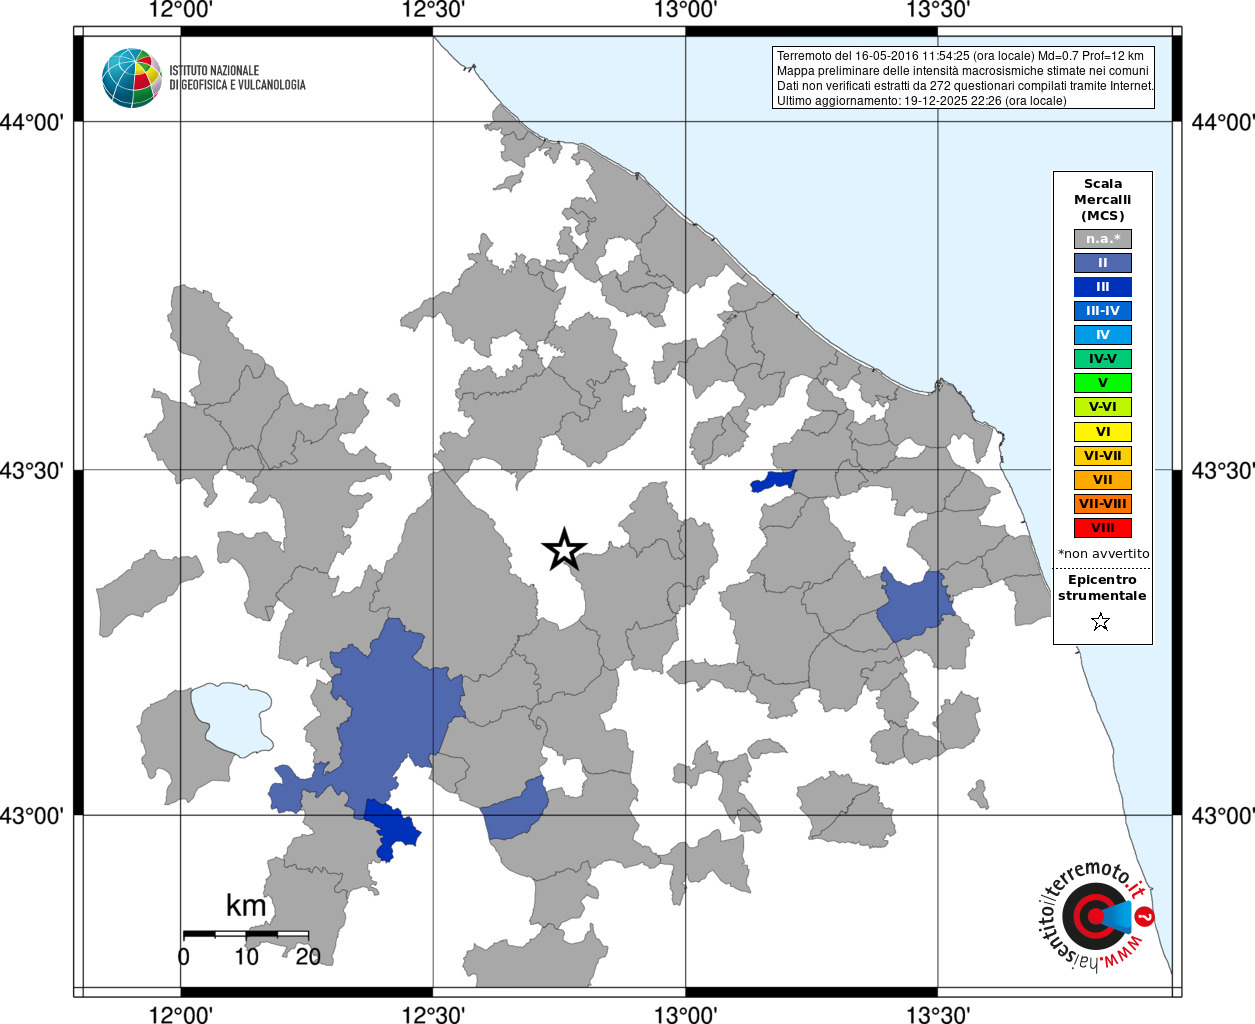Select the intensity II legend swatch
Image resolution: width=1255 pixels, height=1024 pixels.
[x=1102, y=263]
